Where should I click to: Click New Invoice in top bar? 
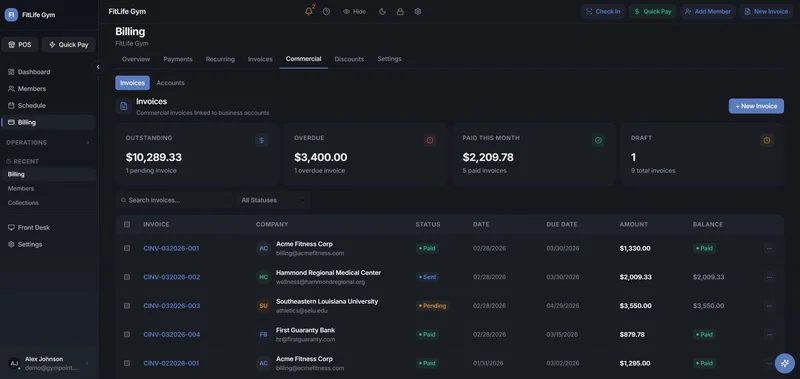pos(766,11)
